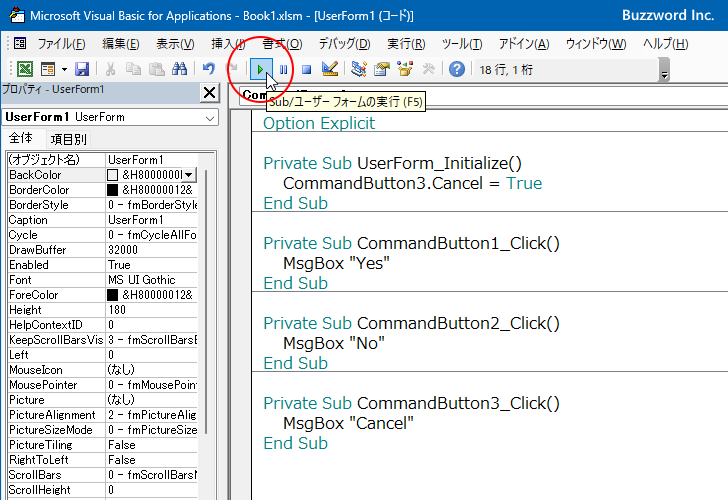Select the PictureSizeMode property row
728x500 pixels.
point(103,430)
